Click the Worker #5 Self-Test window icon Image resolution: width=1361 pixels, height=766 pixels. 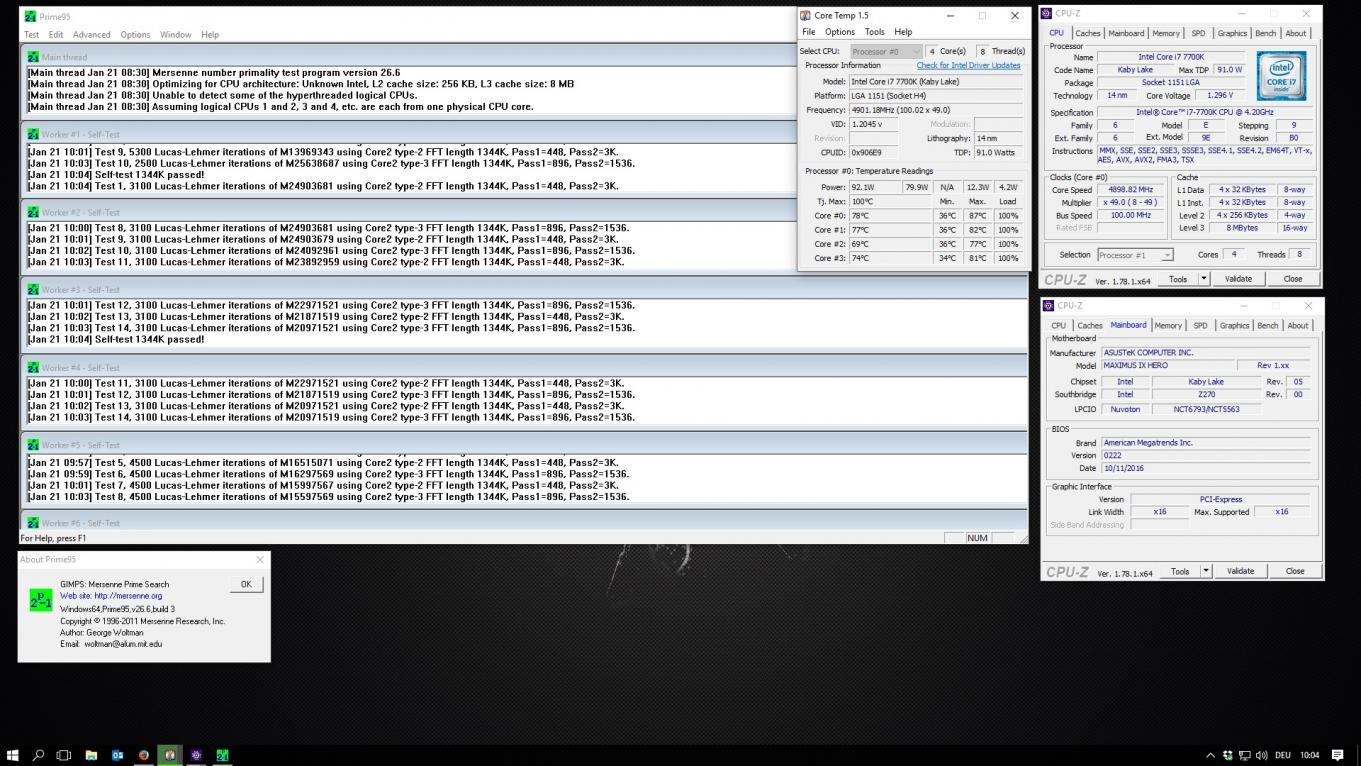(34, 445)
